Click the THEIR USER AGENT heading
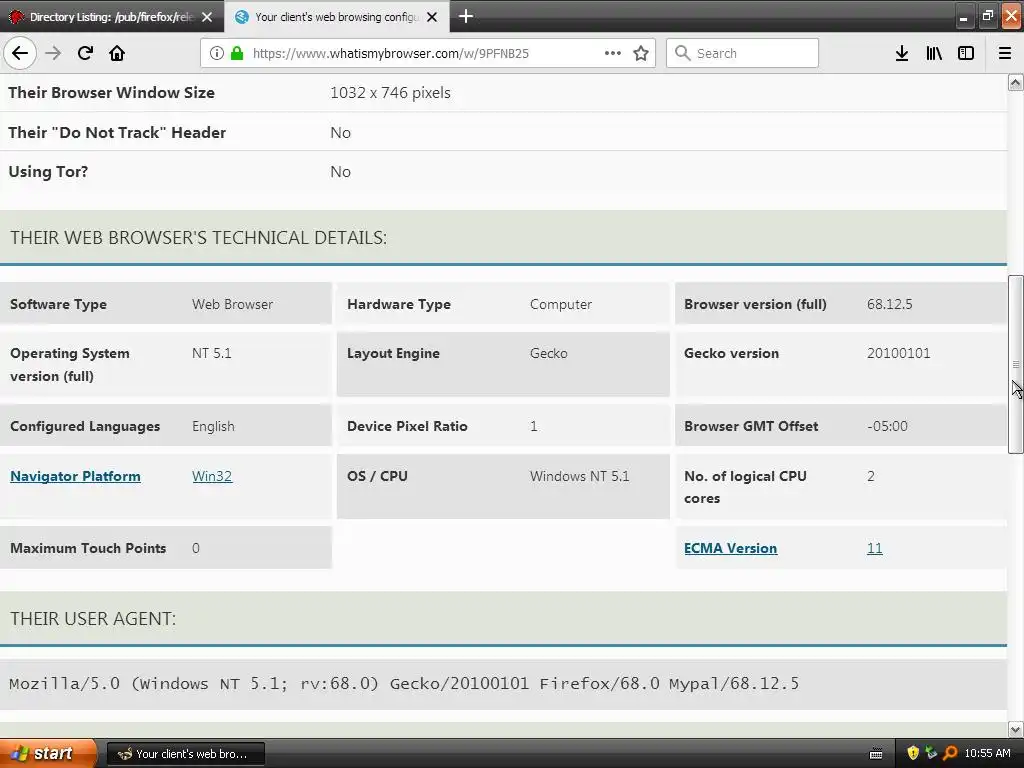Viewport: 1024px width, 768px height. pyautogui.click(x=93, y=618)
